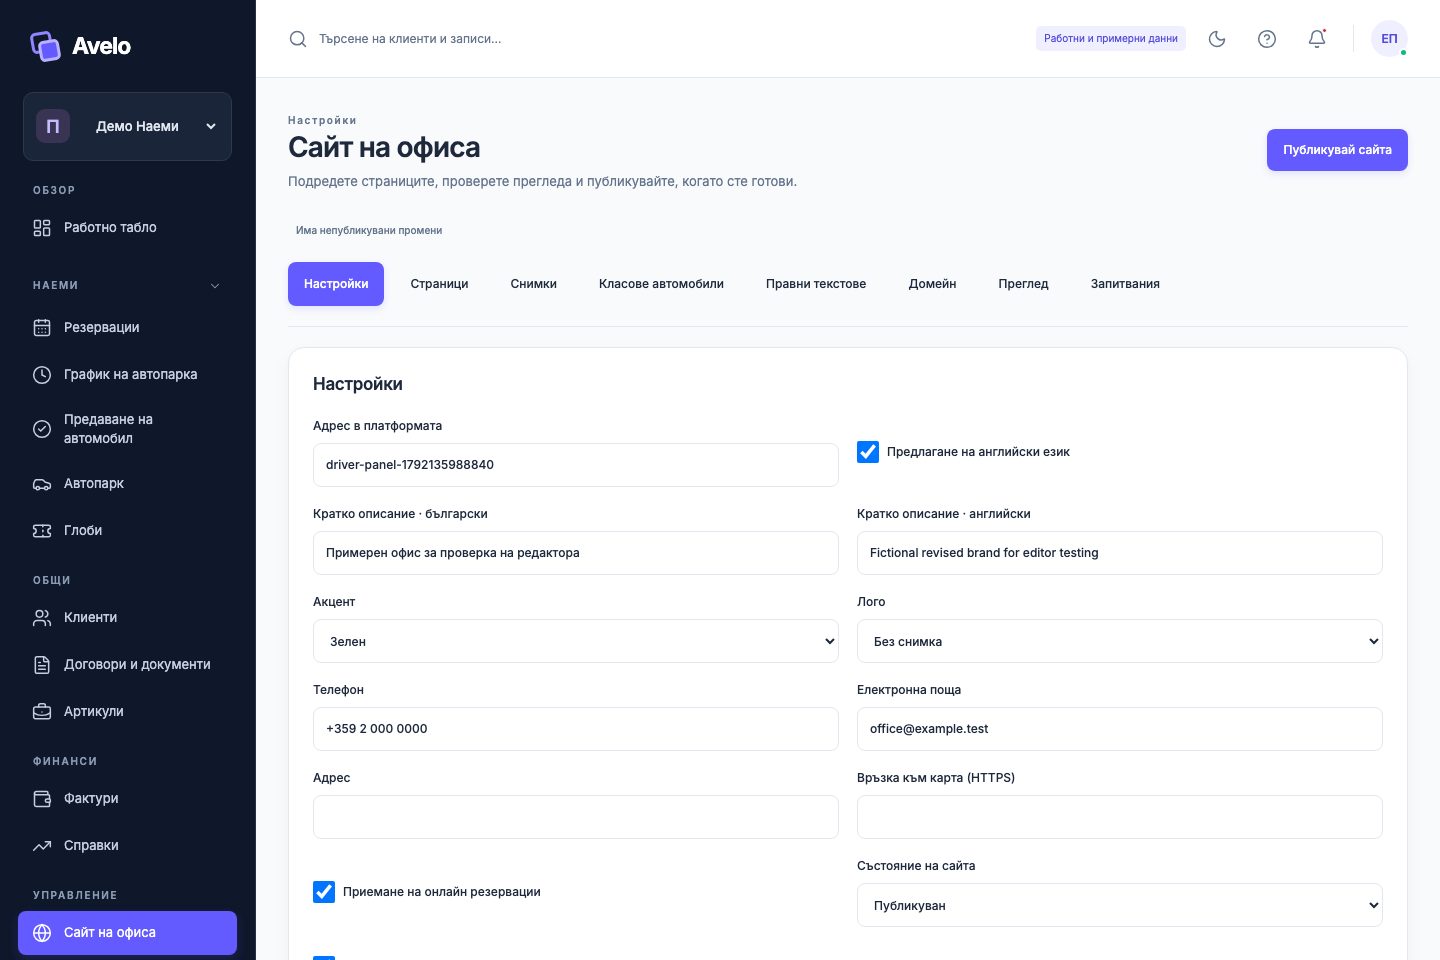Toggle dark mode with the moon icon

click(1217, 39)
